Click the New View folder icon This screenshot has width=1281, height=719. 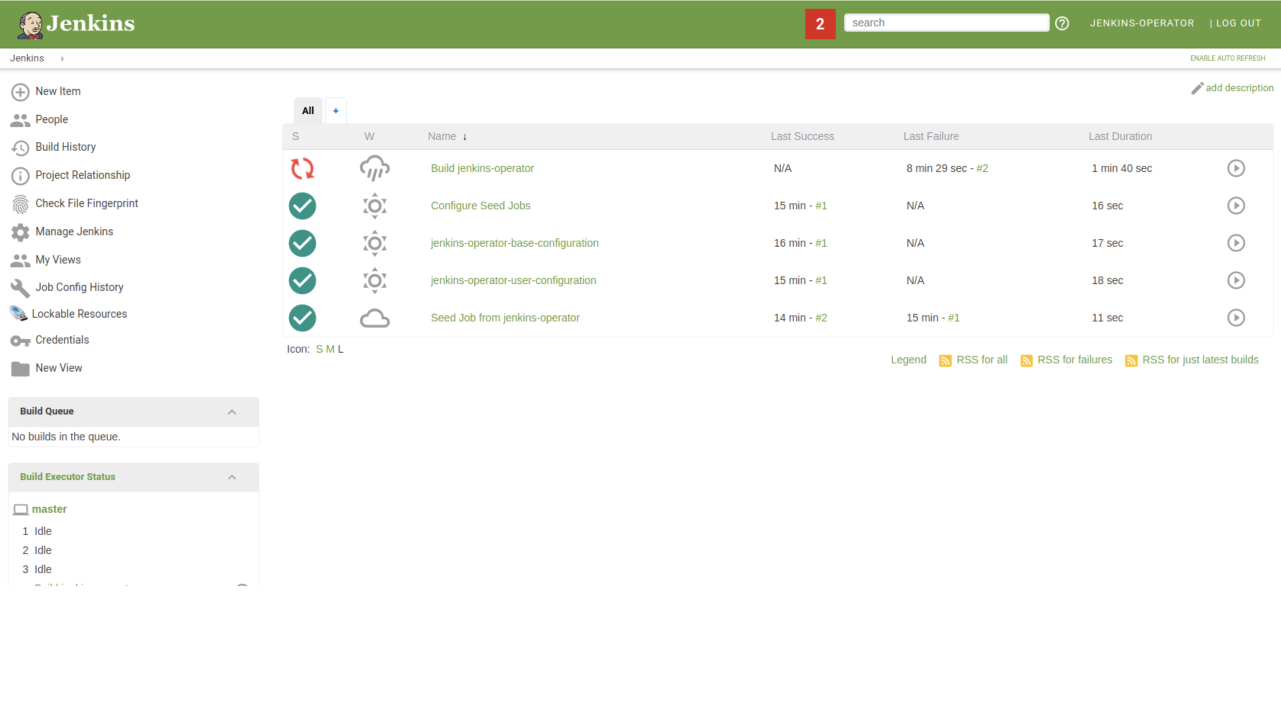20,369
